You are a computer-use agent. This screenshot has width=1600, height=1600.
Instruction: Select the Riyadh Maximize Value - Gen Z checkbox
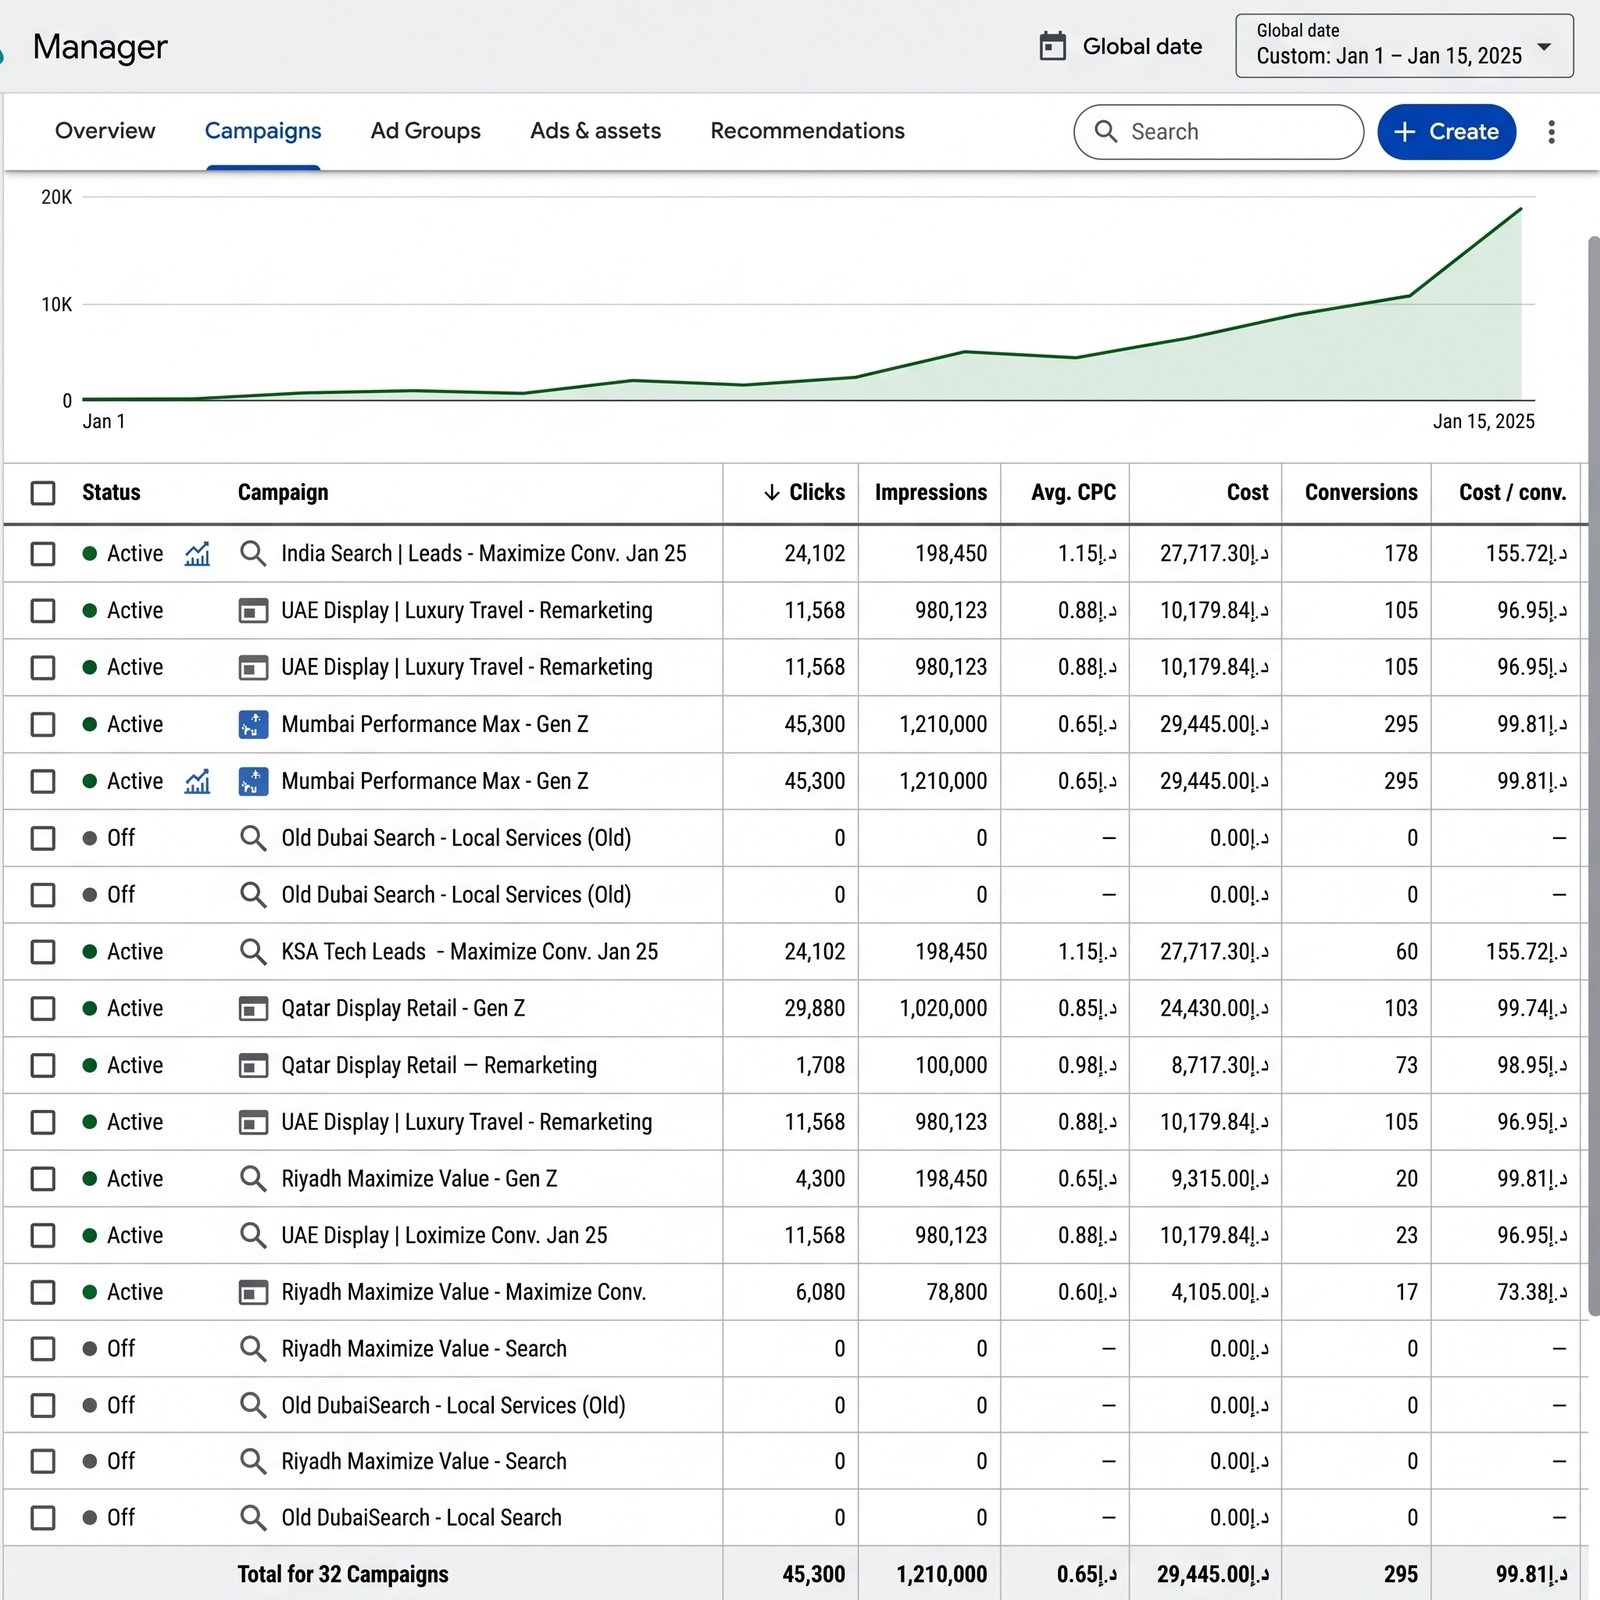(43, 1178)
